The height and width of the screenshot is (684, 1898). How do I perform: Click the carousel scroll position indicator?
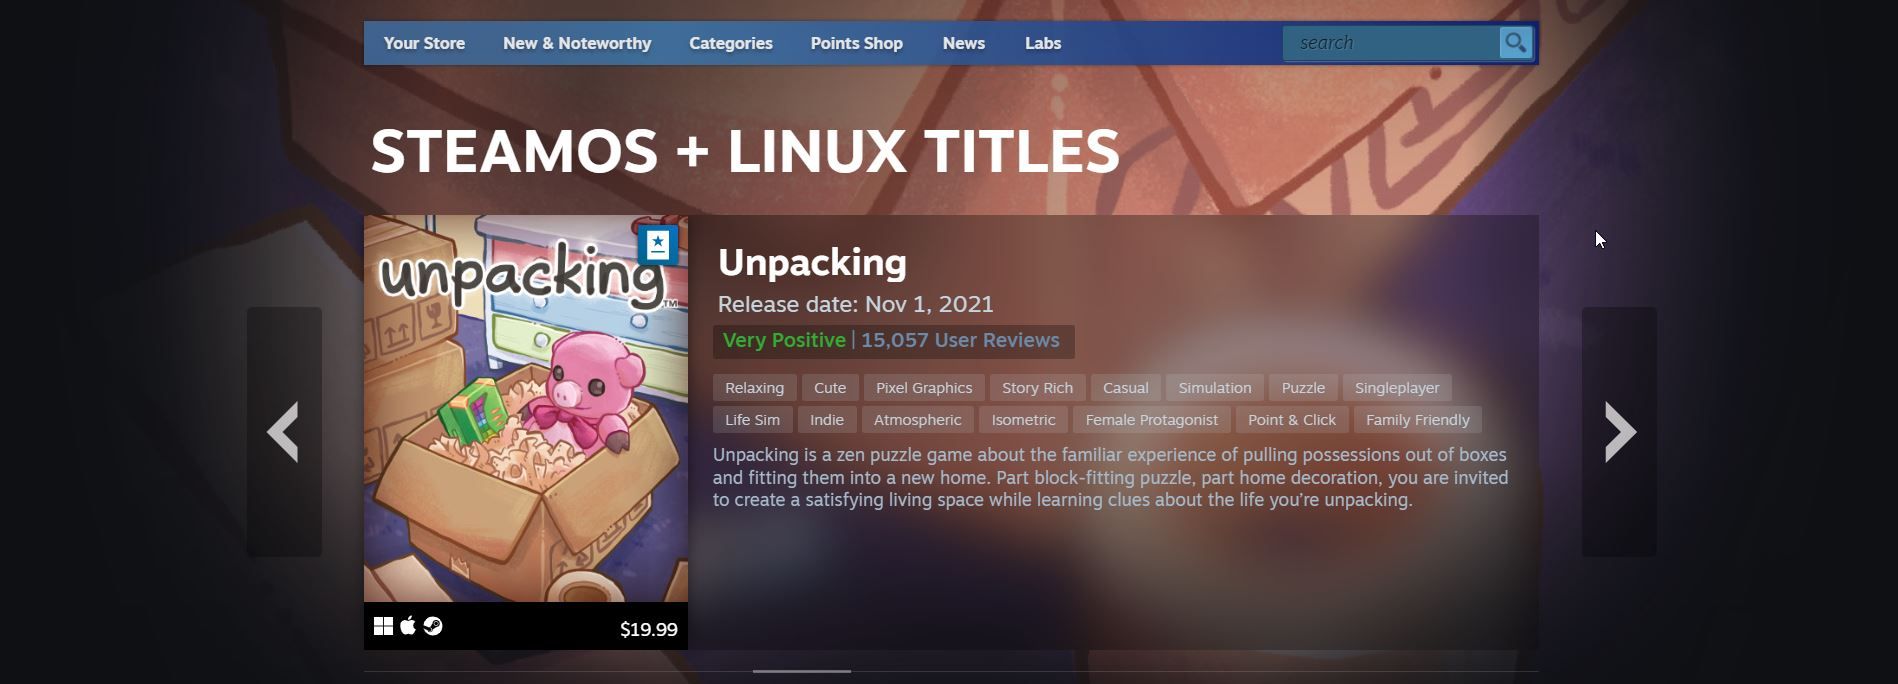pos(802,671)
